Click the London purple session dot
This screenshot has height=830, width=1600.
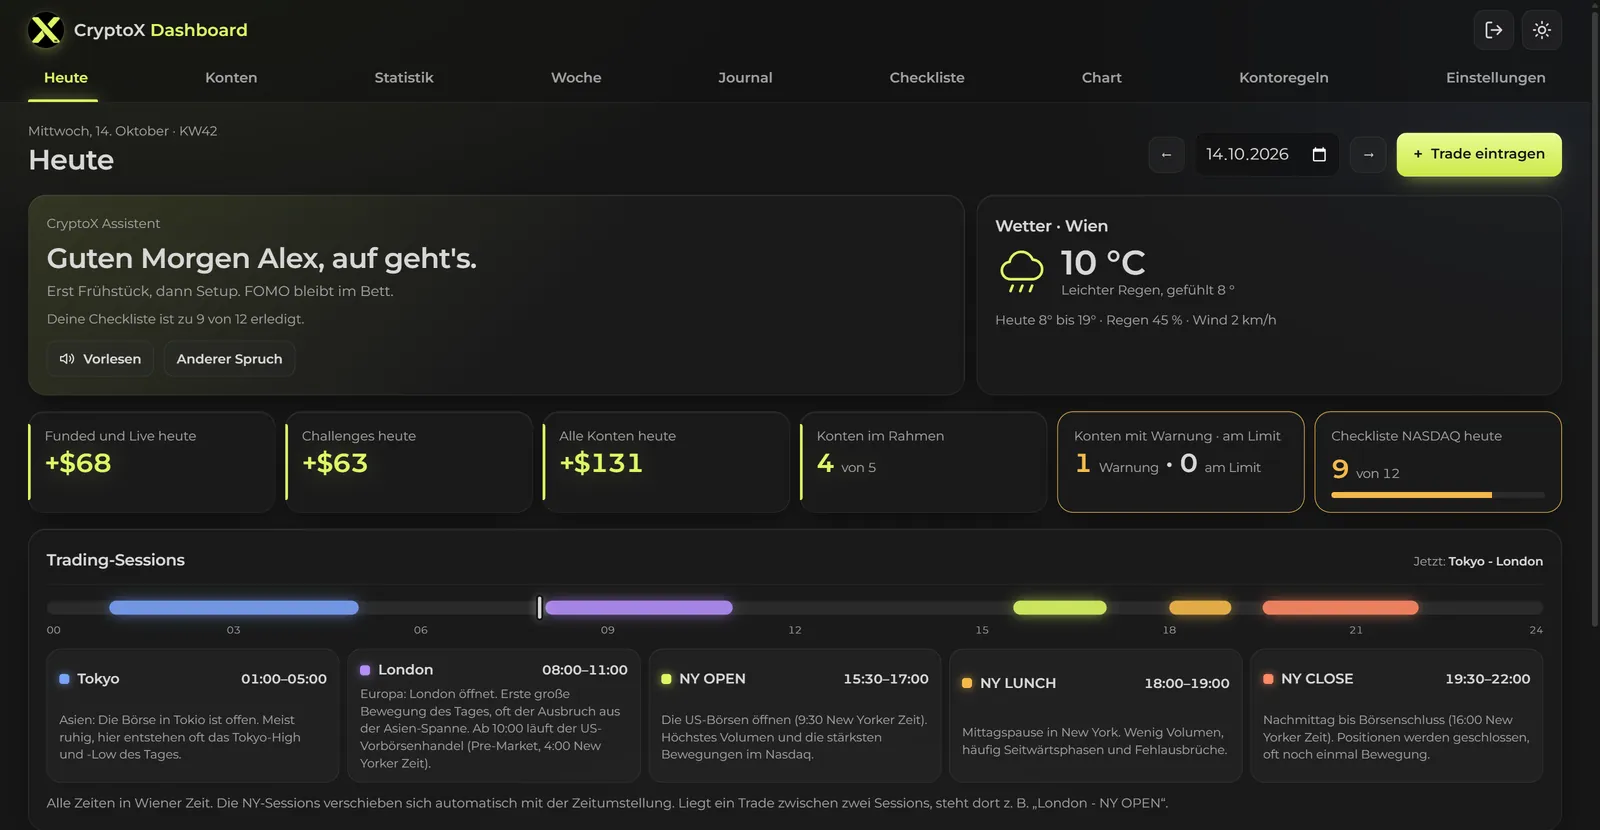click(365, 670)
